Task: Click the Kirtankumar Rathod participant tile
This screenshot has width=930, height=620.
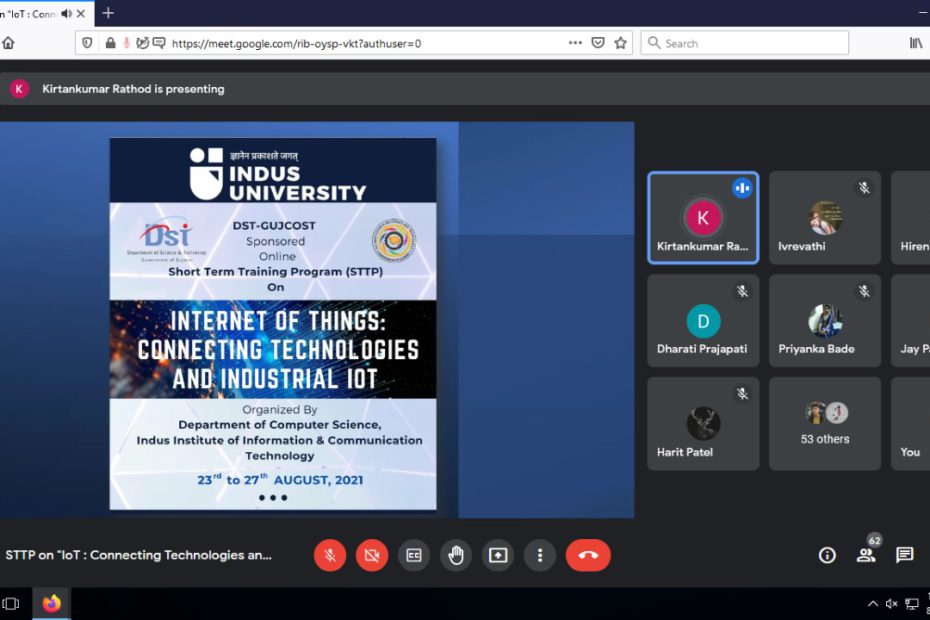Action: click(703, 218)
